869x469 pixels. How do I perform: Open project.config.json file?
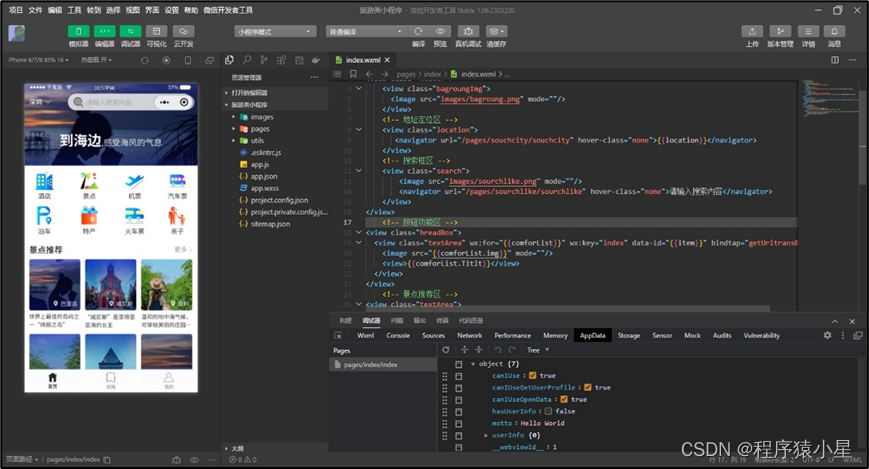click(279, 200)
